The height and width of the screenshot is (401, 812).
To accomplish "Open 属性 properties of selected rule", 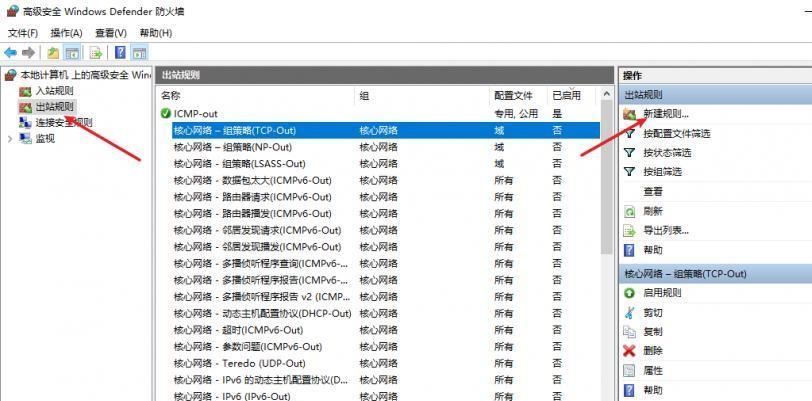I will coord(652,370).
